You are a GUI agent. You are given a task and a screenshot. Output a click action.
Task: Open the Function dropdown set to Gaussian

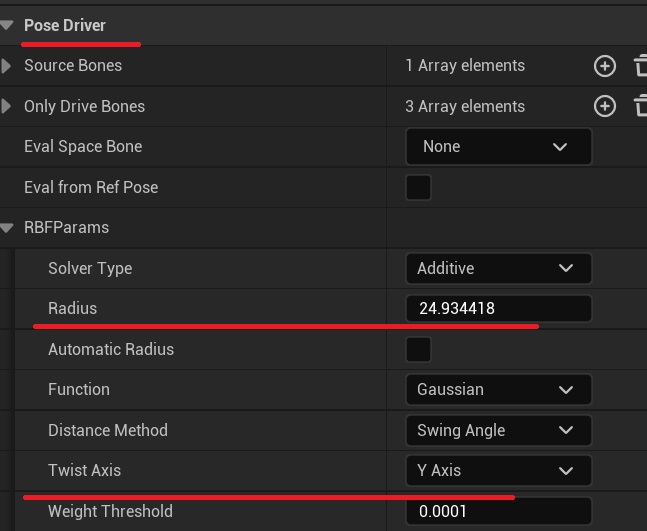click(x=498, y=389)
